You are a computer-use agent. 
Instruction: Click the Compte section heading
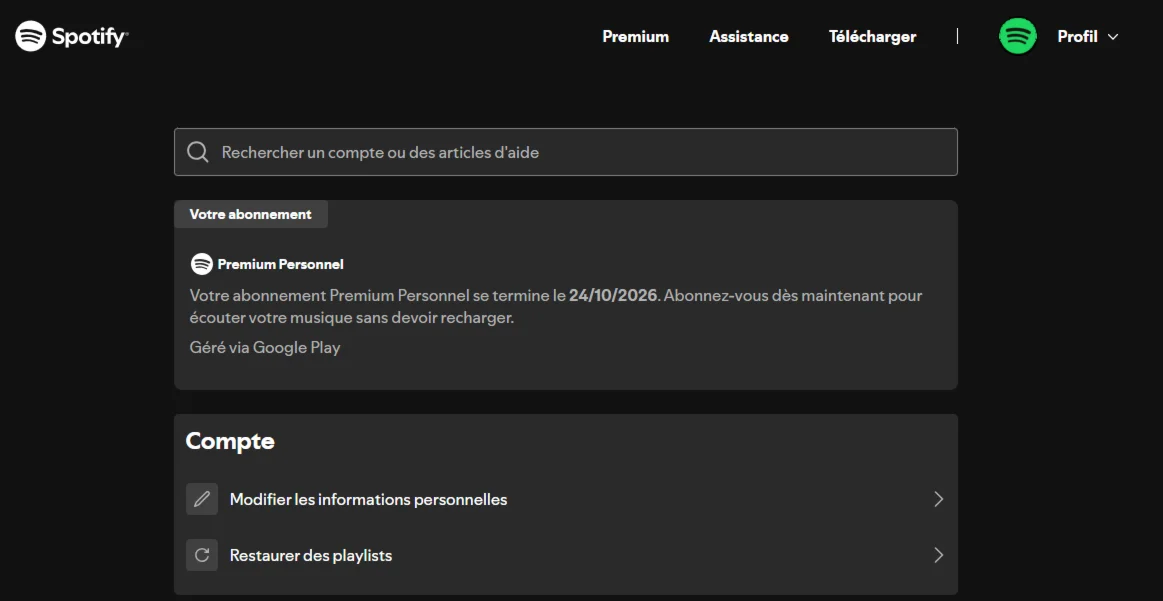pos(230,441)
